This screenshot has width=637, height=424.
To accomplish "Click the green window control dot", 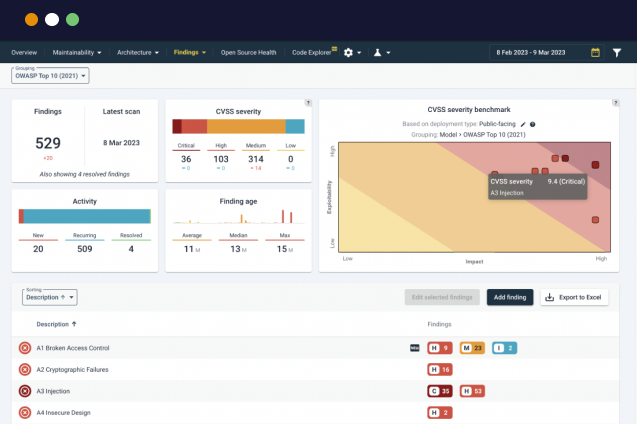I will [72, 19].
